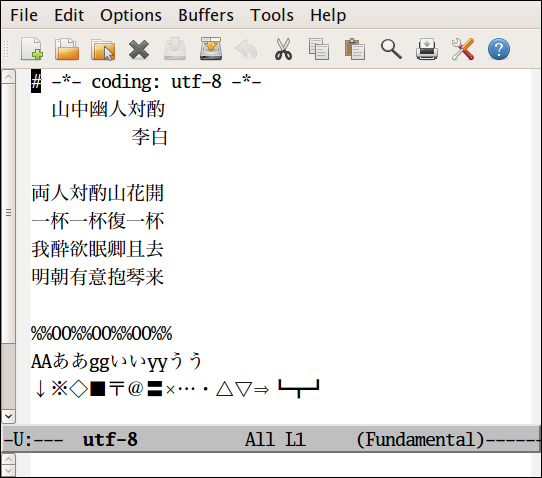Open the Buffers menu
542x478 pixels.
click(x=206, y=15)
